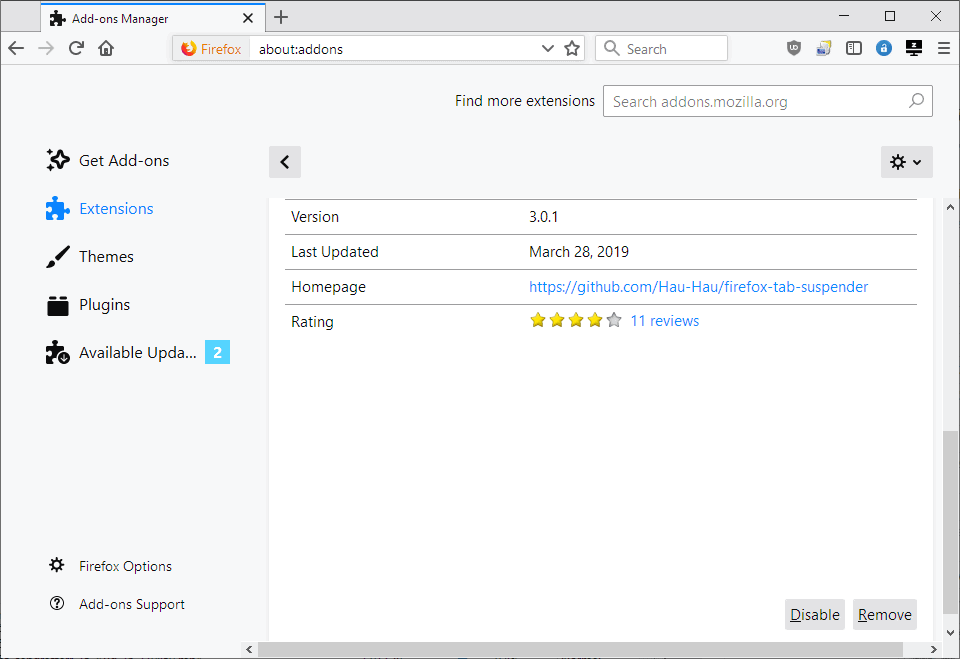Image resolution: width=960 pixels, height=659 pixels.
Task: Click the updates count badge showing 2
Action: coord(217,352)
